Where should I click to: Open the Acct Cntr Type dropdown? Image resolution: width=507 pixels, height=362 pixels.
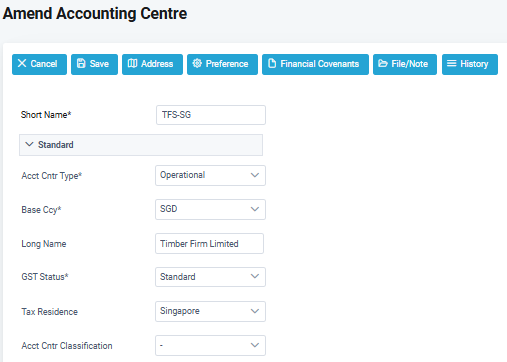pos(210,175)
